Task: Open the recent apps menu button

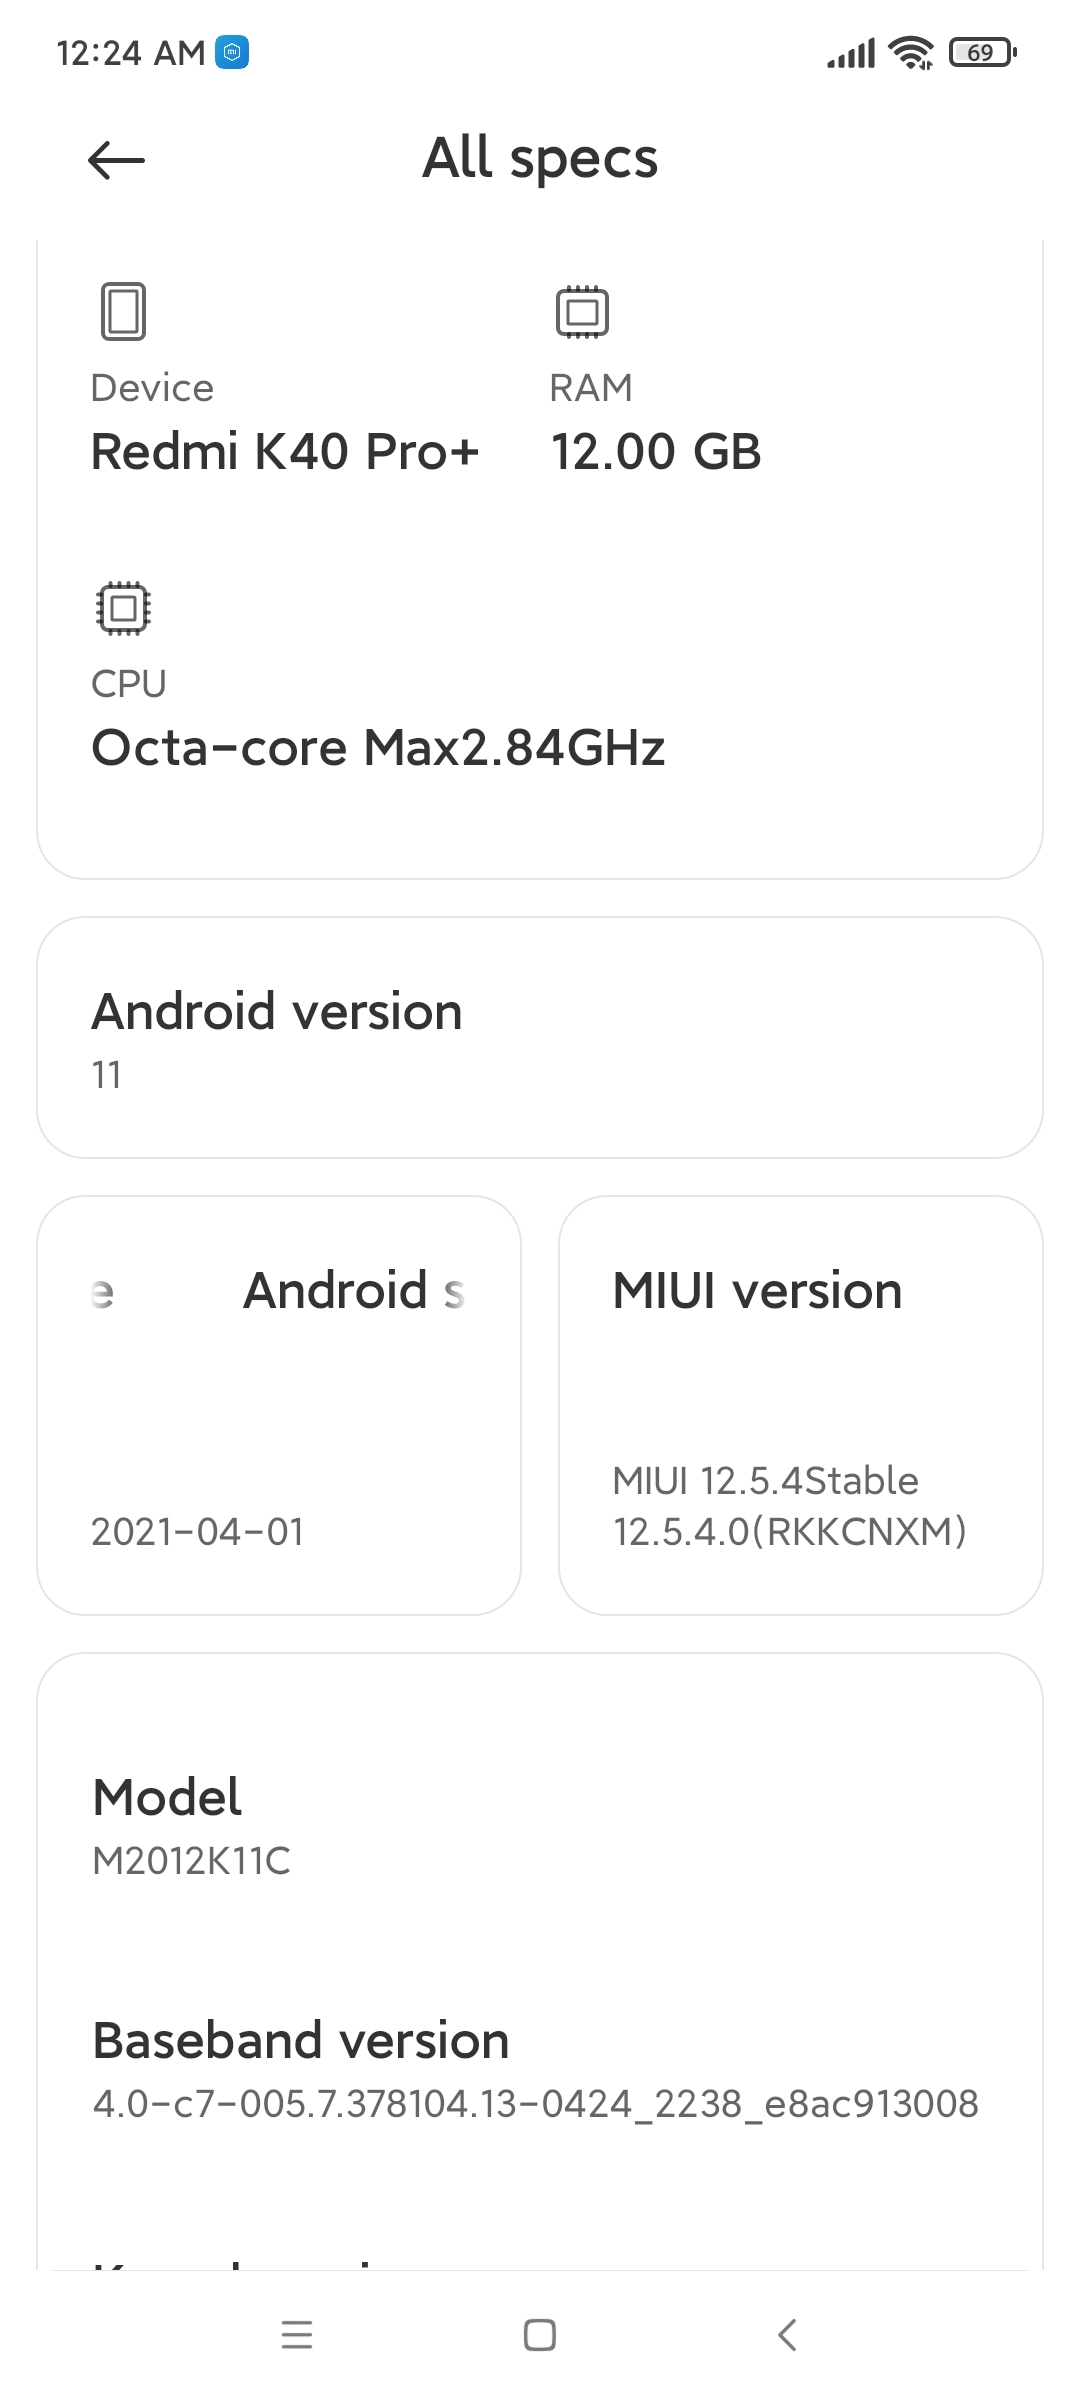Action: [x=297, y=2335]
